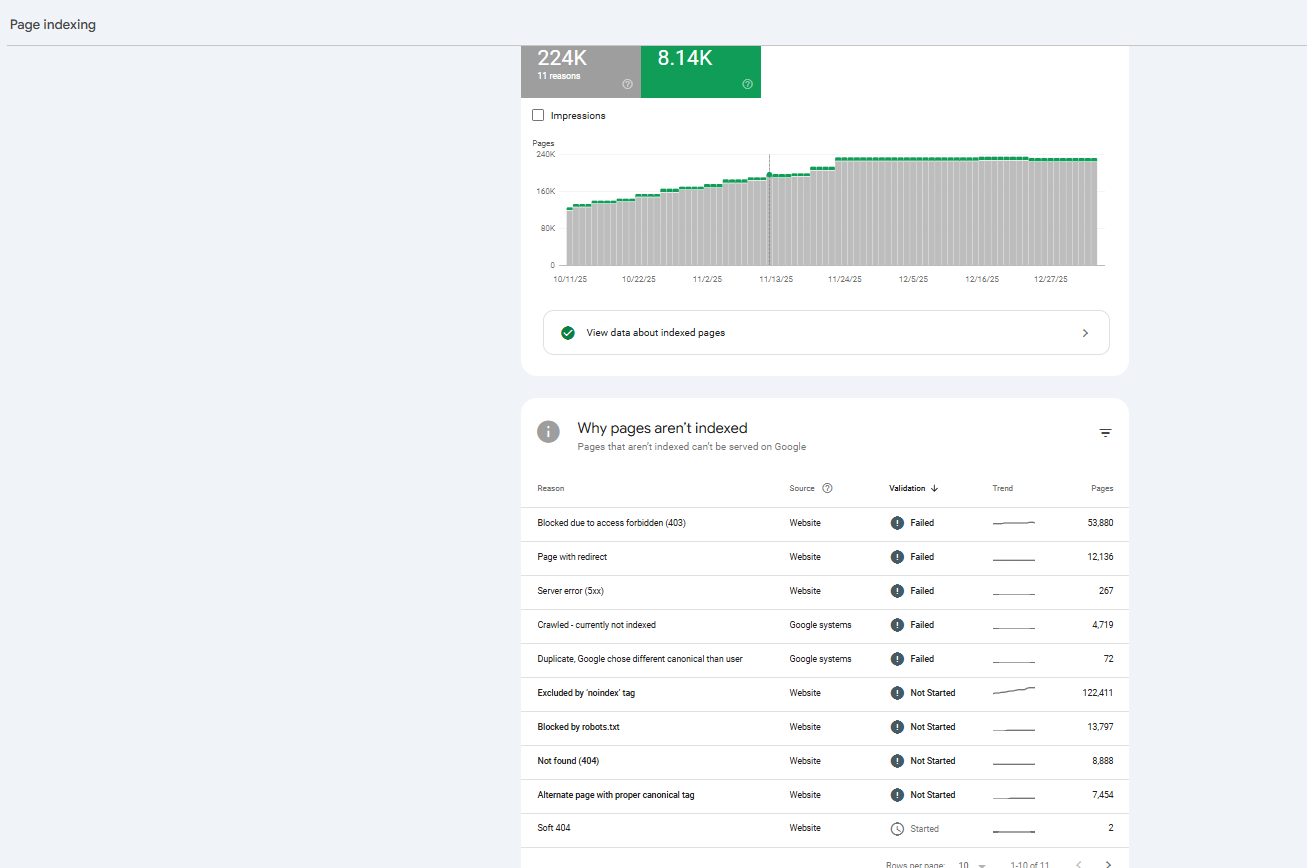Expand View data about indexed pages chevron
Image resolution: width=1307 pixels, height=868 pixels.
(x=1085, y=333)
